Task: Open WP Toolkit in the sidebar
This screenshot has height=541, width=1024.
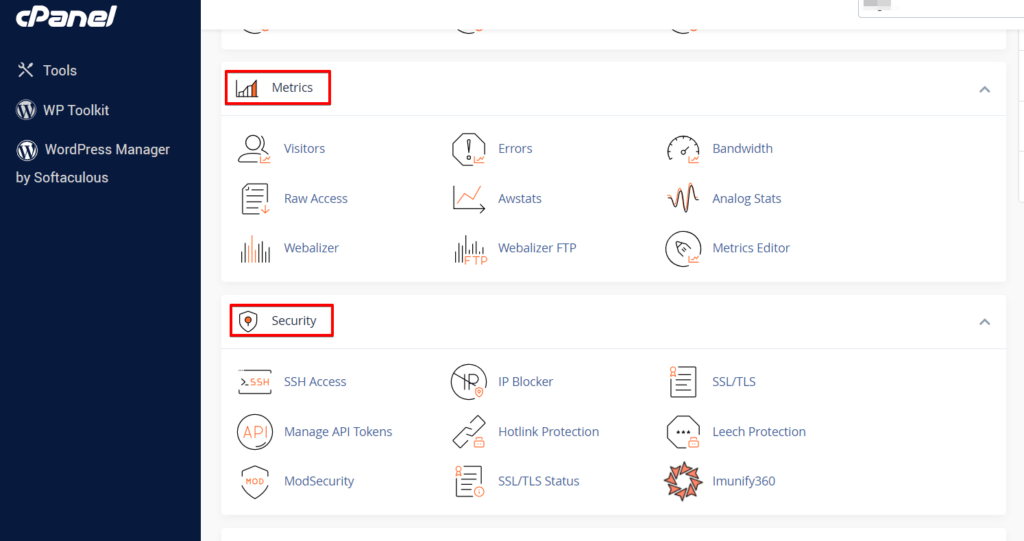Action: (76, 110)
